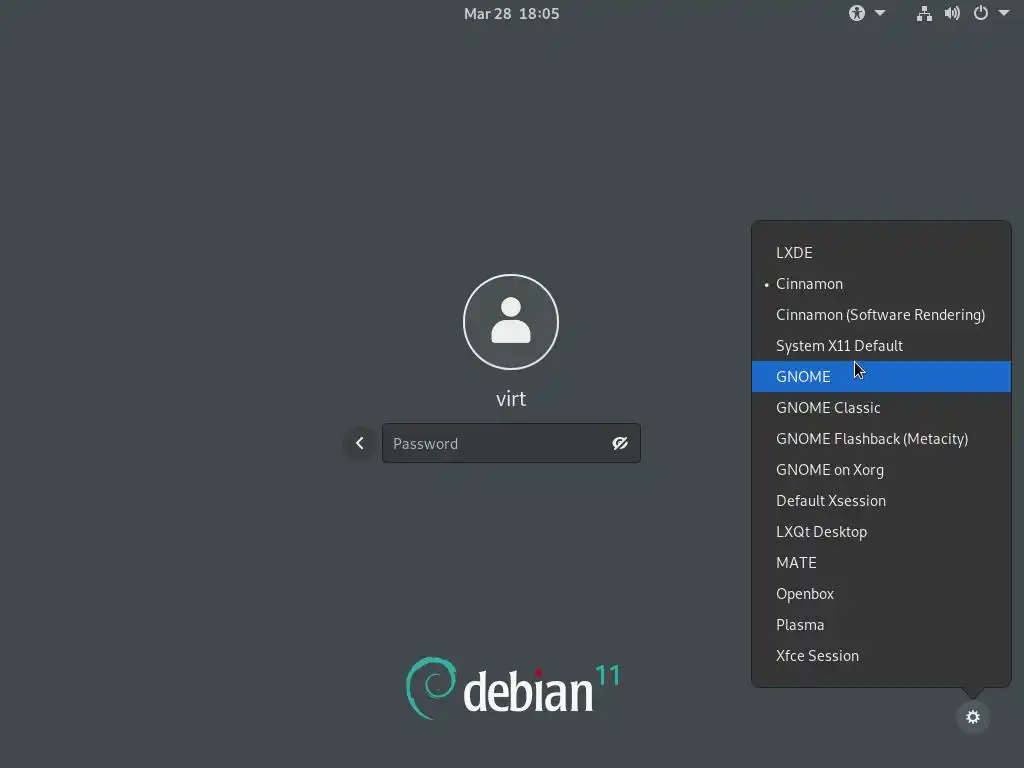This screenshot has height=768, width=1024.
Task: Select the highlighted GNOME session
Action: 881,377
